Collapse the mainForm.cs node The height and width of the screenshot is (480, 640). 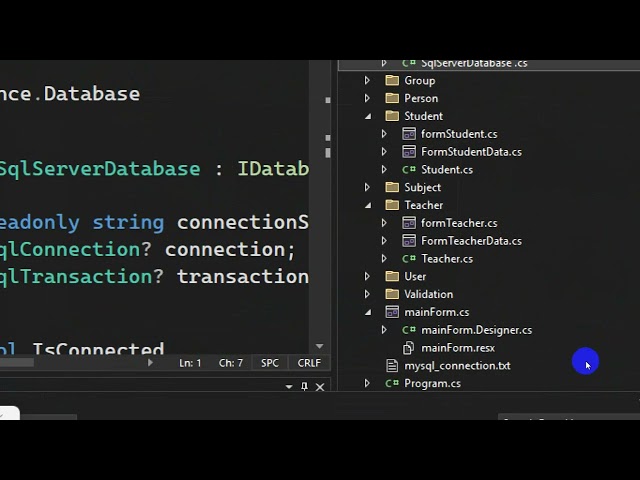[x=368, y=312]
